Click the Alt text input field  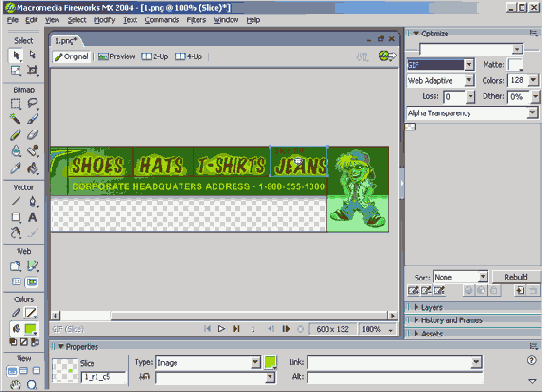tap(395, 377)
